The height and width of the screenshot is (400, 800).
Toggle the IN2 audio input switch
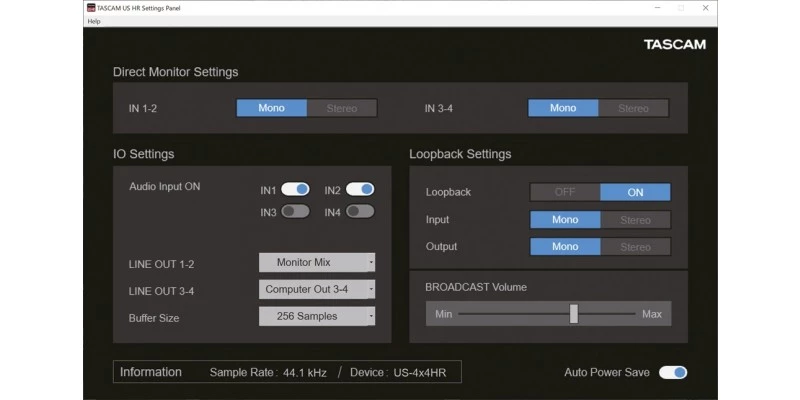pos(360,189)
